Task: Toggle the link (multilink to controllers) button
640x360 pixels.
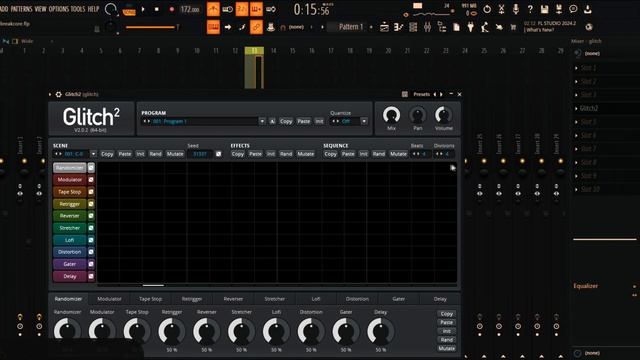Action: click(256, 27)
